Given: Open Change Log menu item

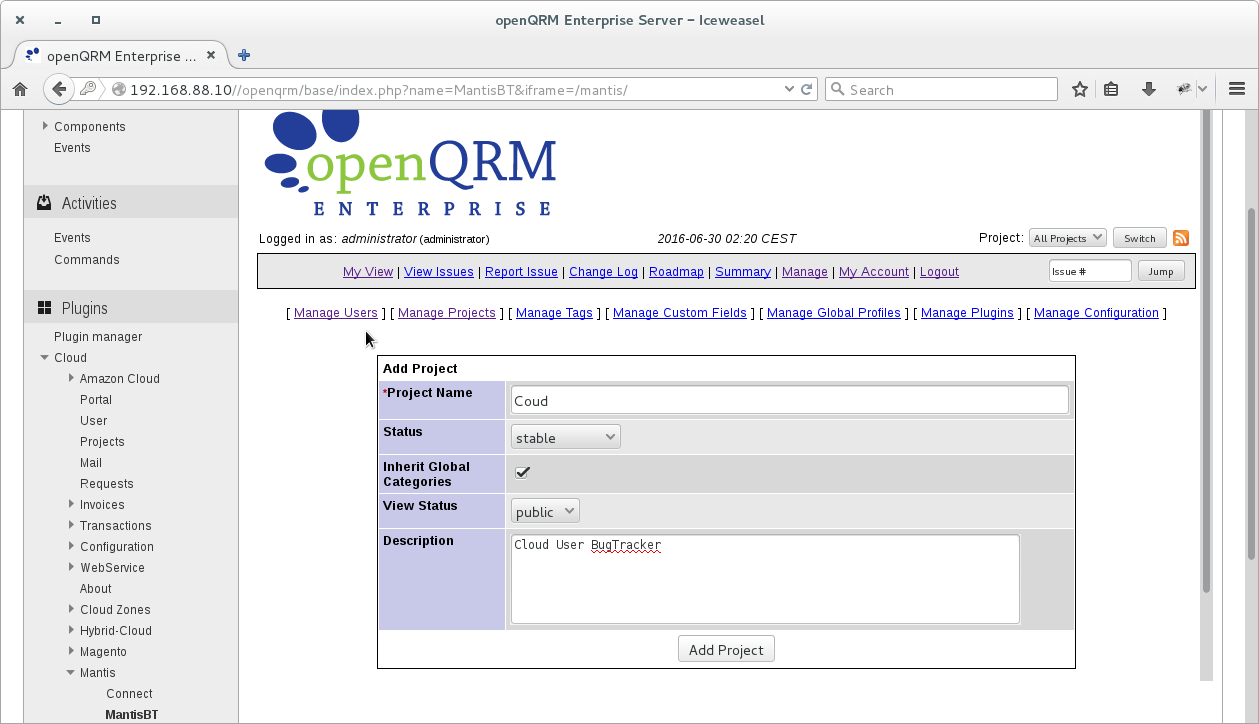Looking at the screenshot, I should (603, 271).
